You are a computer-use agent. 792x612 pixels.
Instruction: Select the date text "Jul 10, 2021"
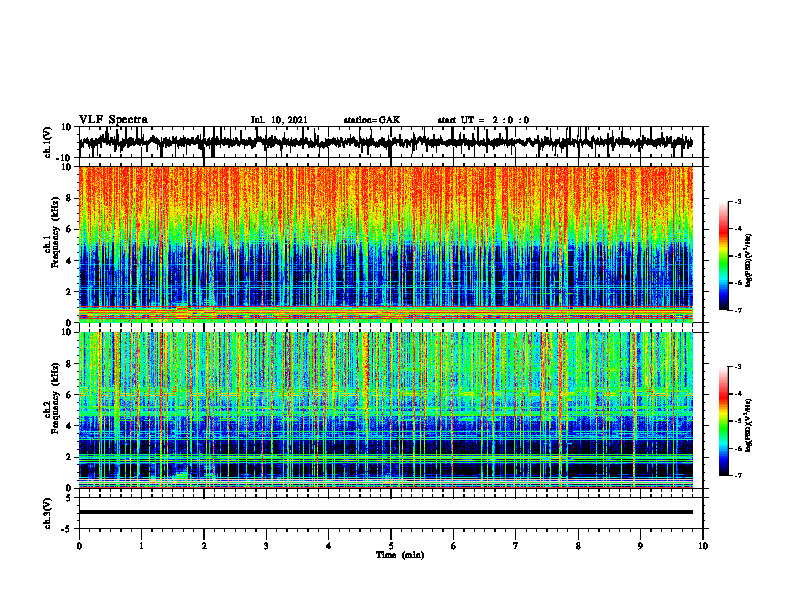279,120
